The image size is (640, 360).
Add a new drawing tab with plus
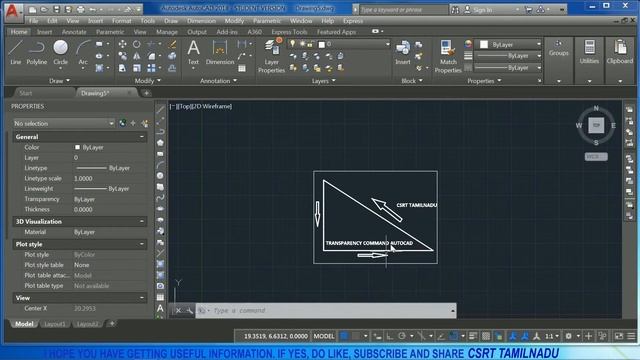tap(147, 93)
